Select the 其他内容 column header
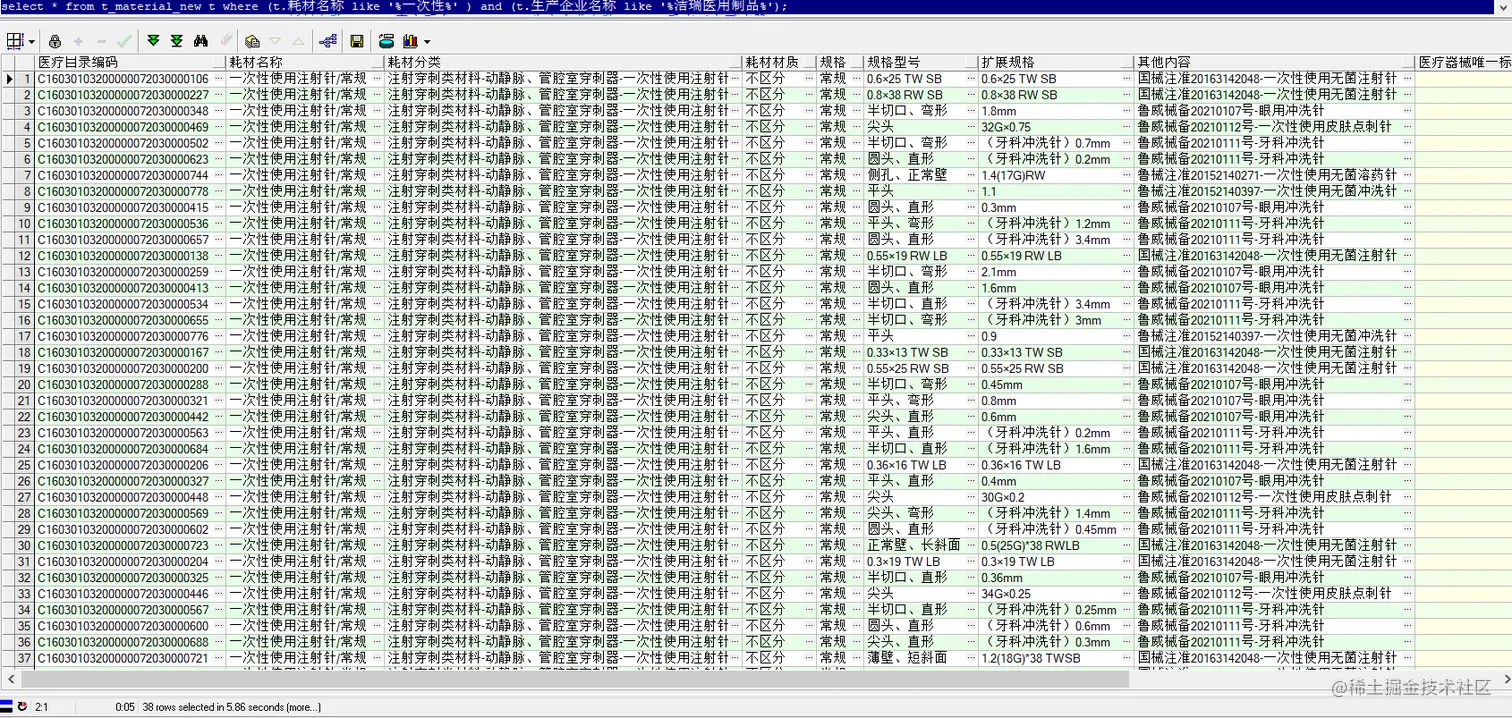Screen dimensions: 1512x718 pyautogui.click(x=1275, y=62)
